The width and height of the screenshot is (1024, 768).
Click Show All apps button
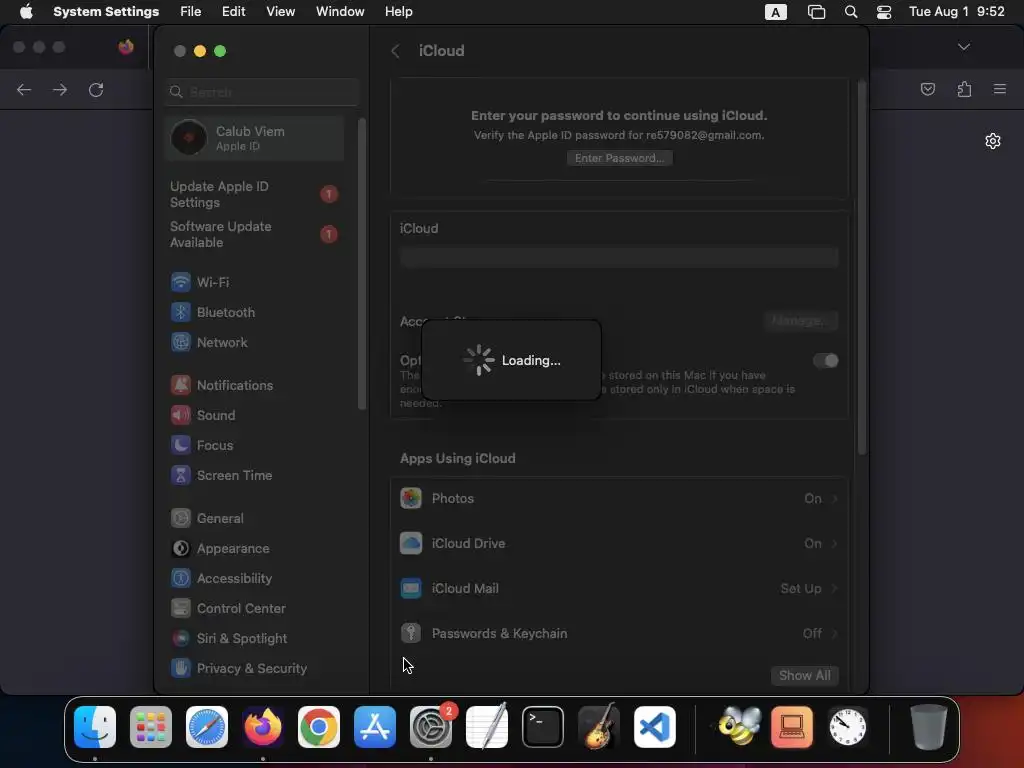(805, 675)
